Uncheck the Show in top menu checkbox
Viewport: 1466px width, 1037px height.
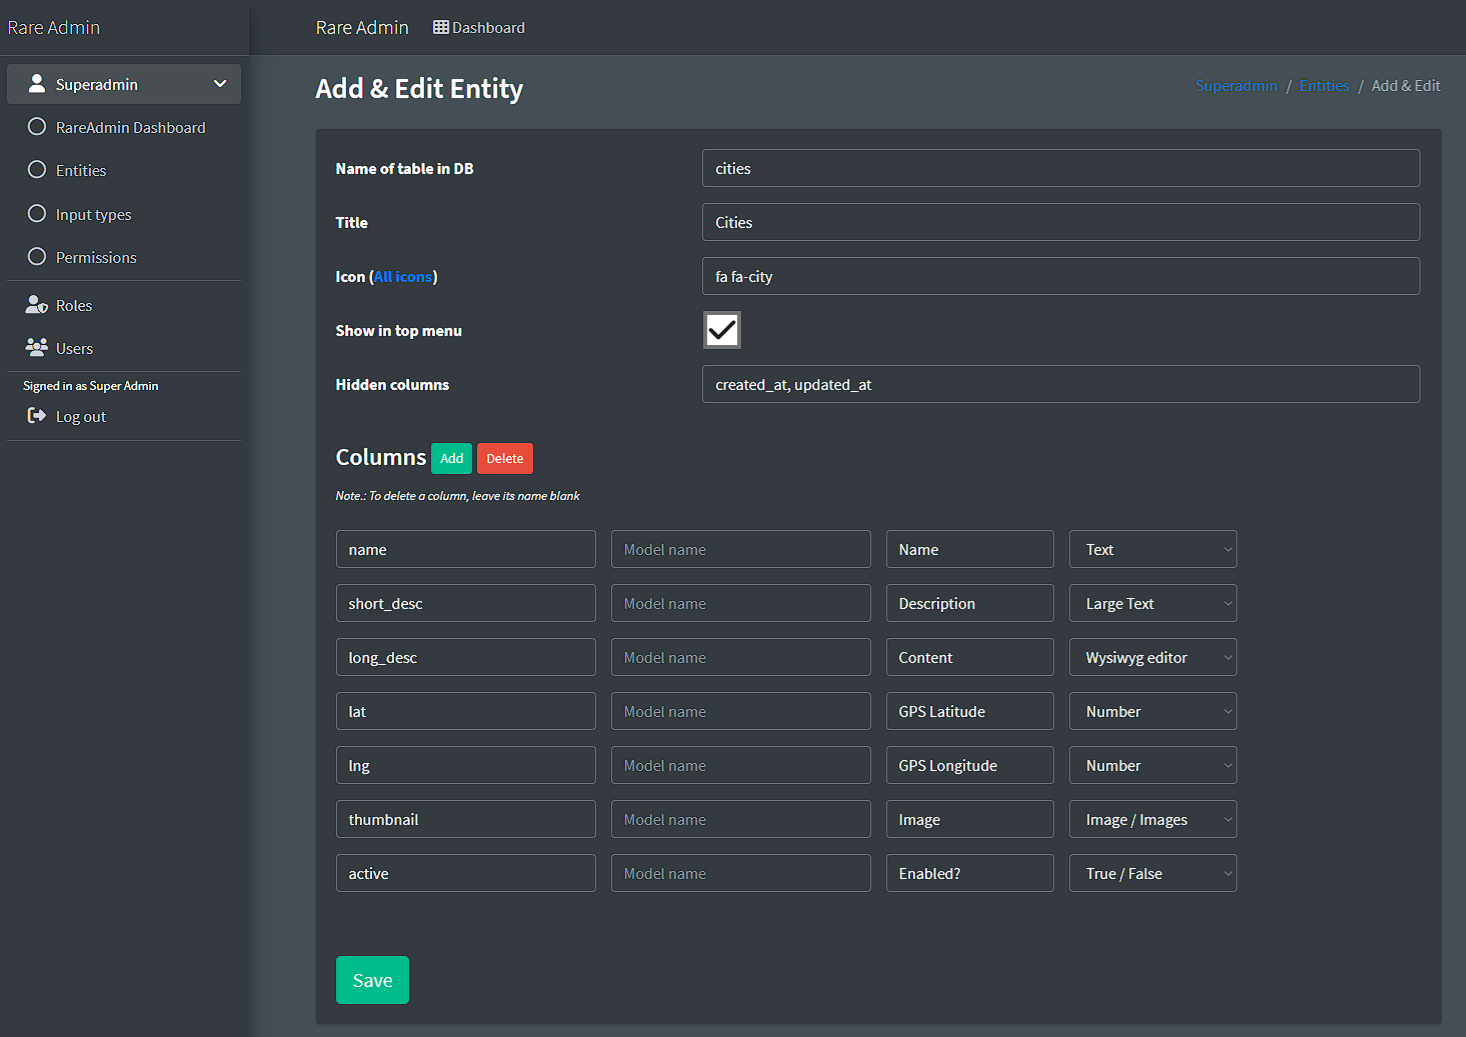[x=721, y=330]
